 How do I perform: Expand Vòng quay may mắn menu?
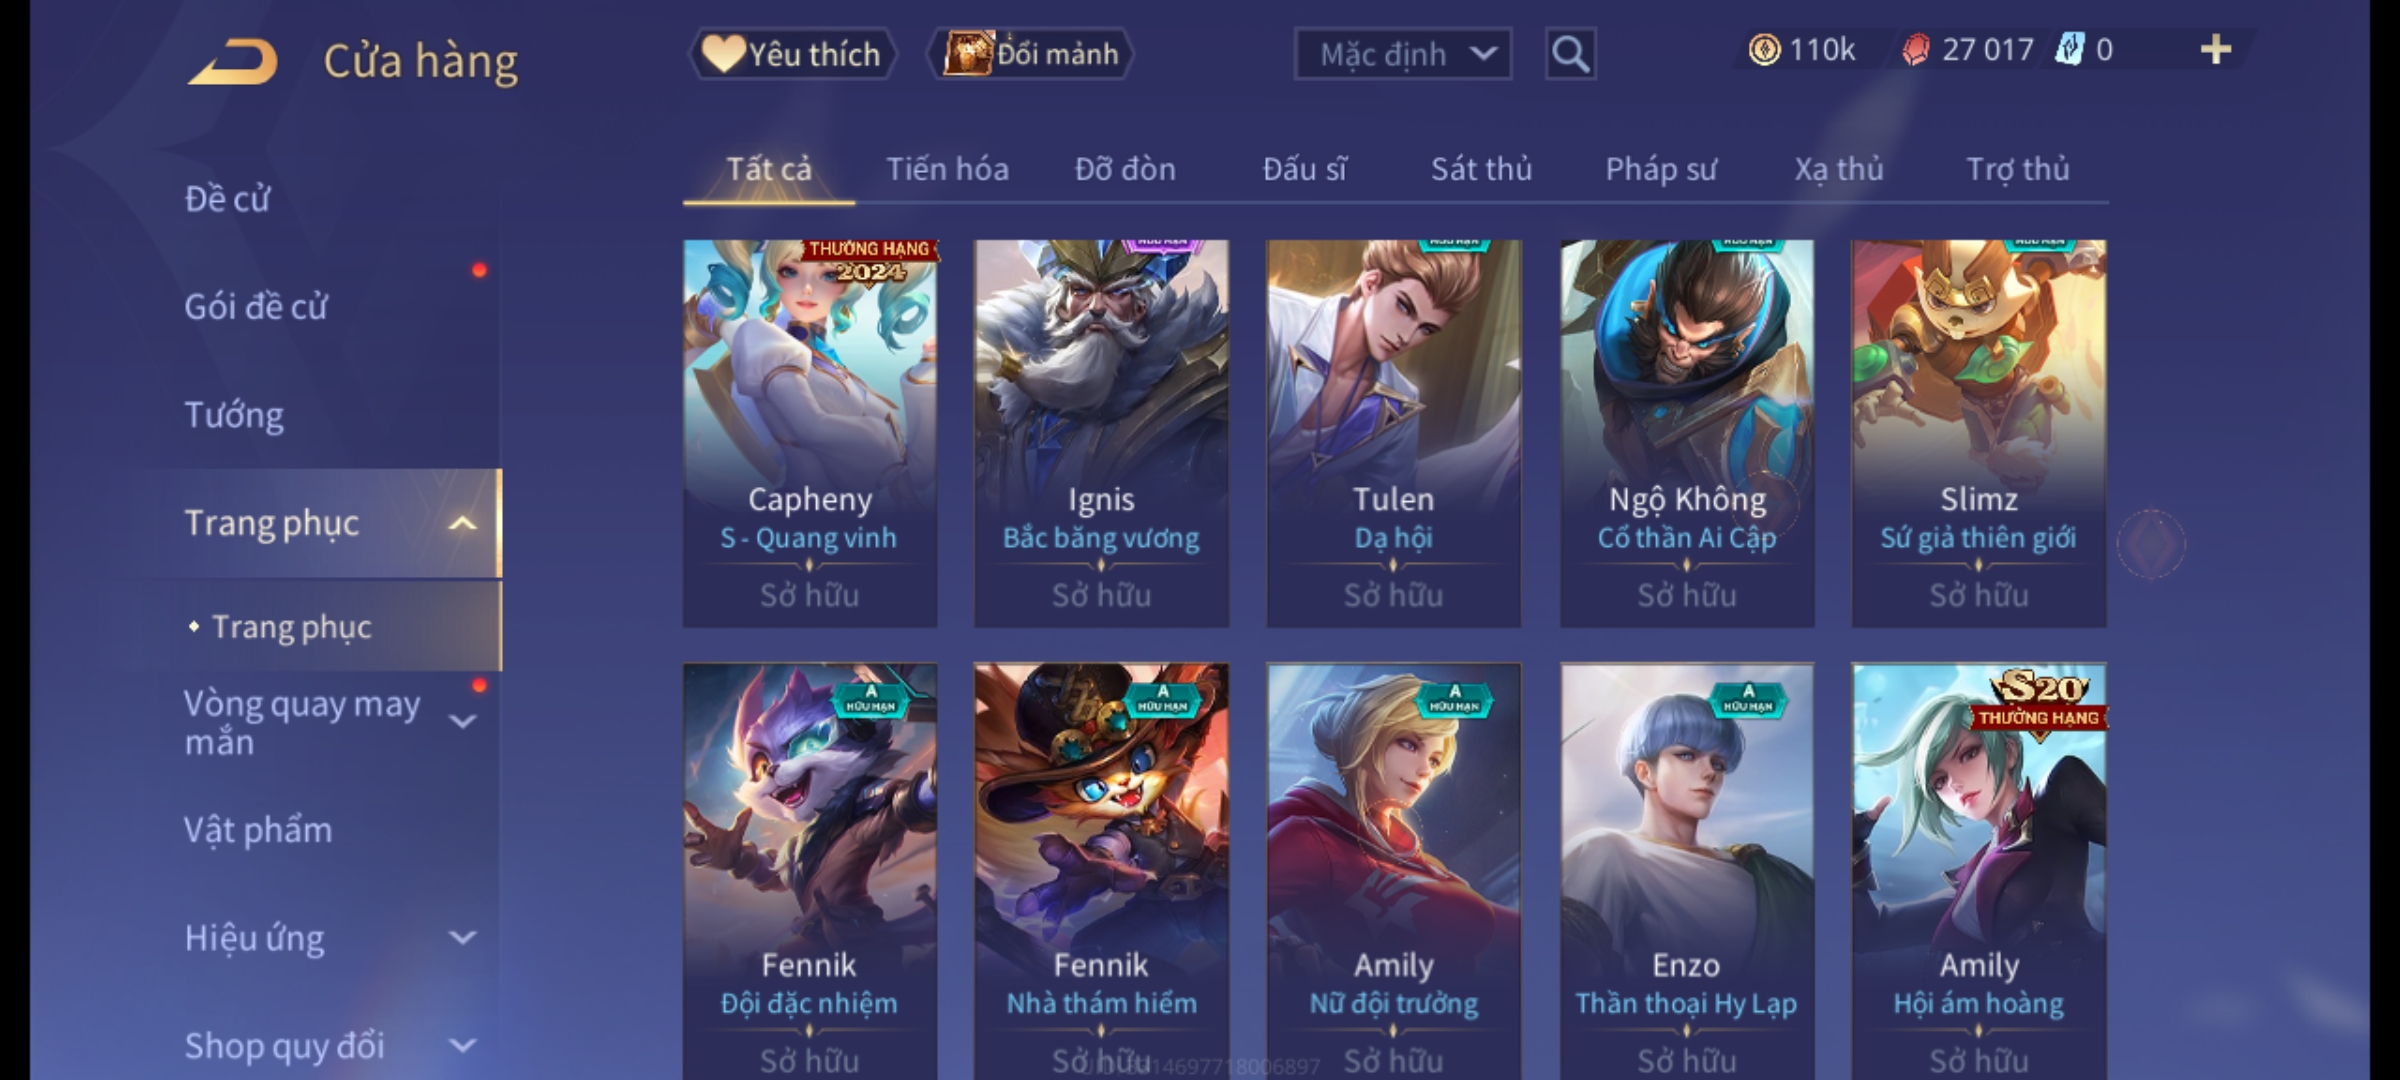pos(462,721)
